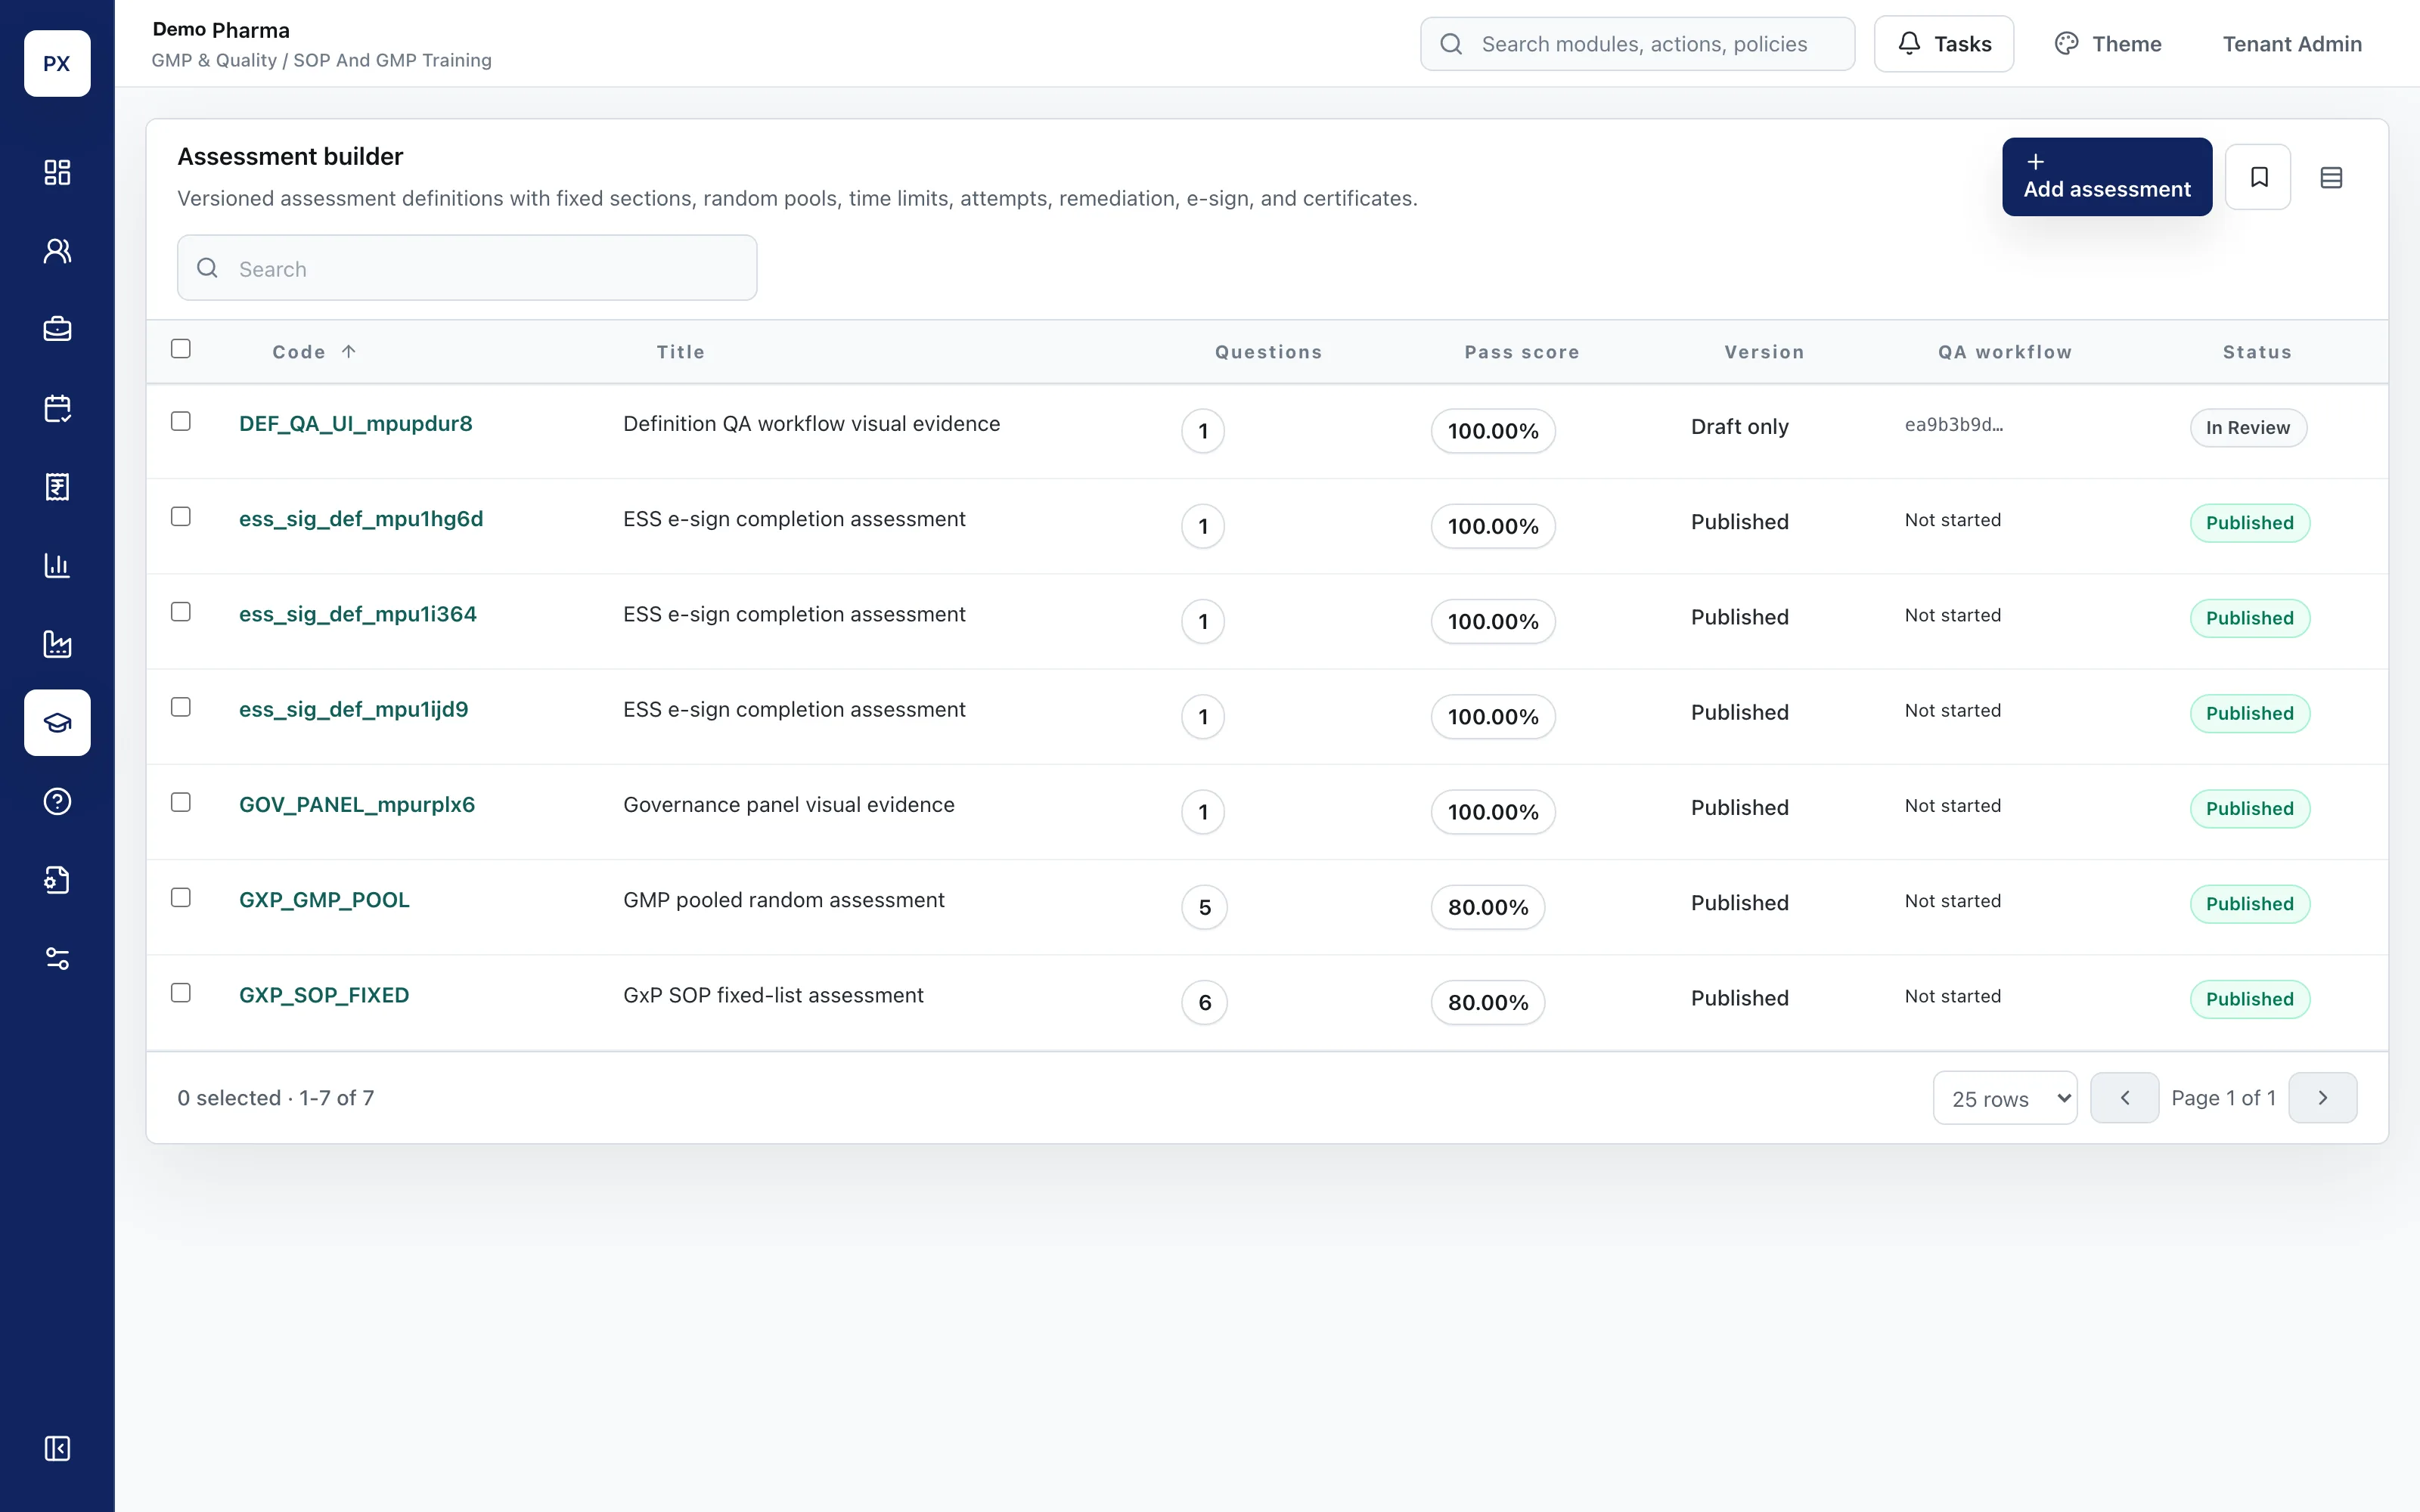Open the ess_sig_def_mpu1i364 assessment link
Viewport: 2420px width, 1512px height.
point(358,614)
